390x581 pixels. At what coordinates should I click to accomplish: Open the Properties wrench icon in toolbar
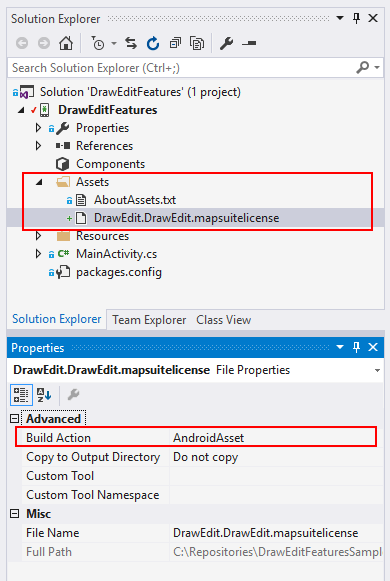coord(226,43)
